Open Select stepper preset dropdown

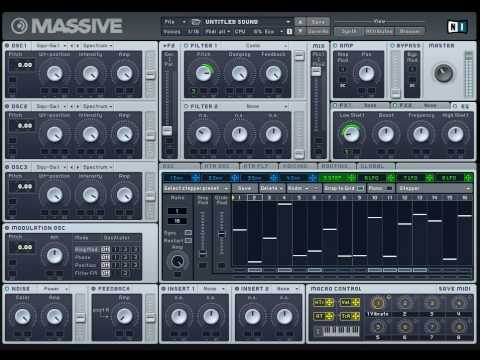pyautogui.click(x=196, y=188)
